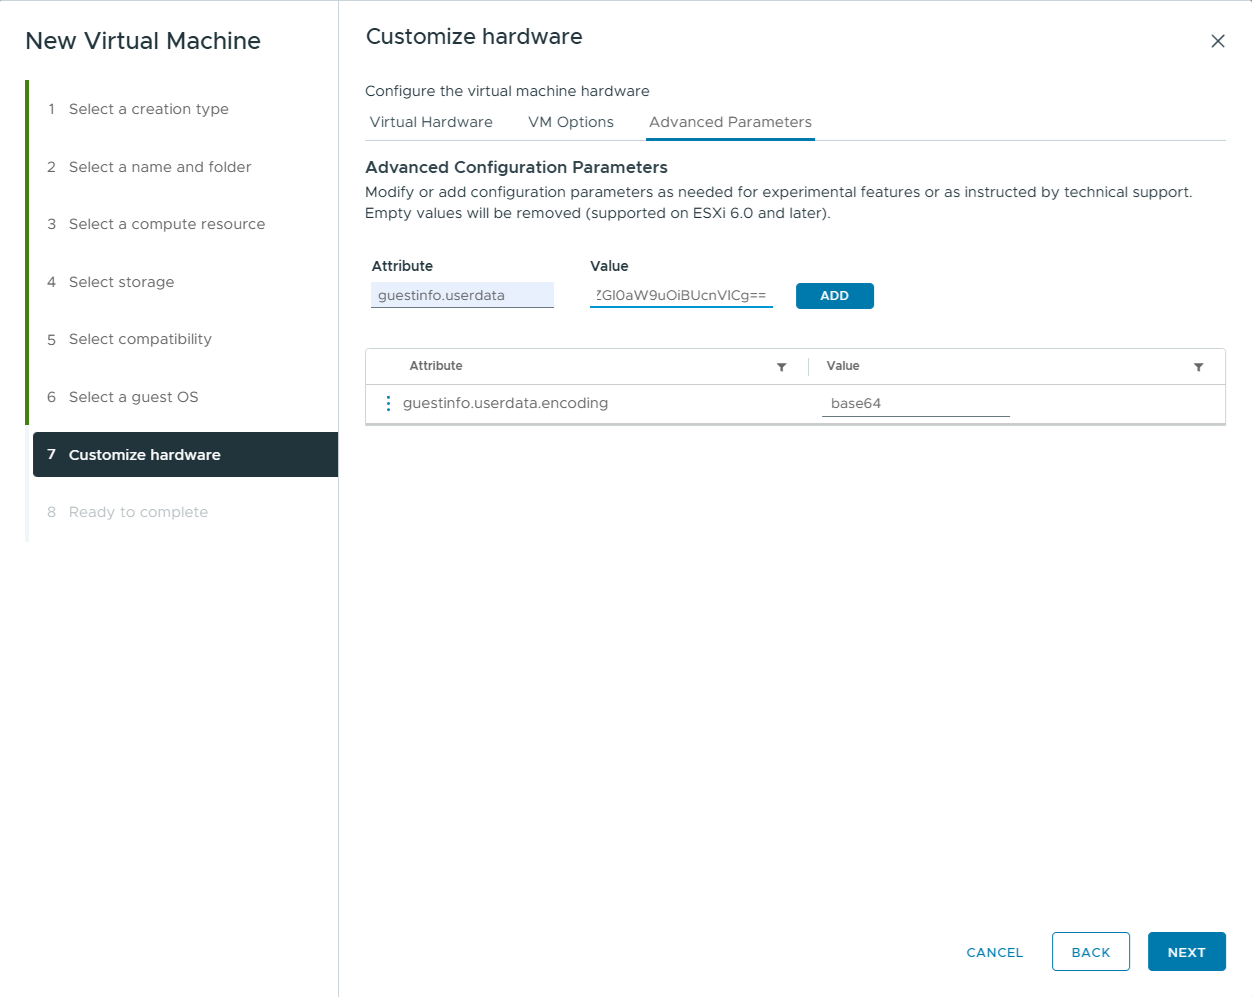Screen dimensions: 1252x997
Task: Click the ADD button to add the parameter
Action: (x=834, y=295)
